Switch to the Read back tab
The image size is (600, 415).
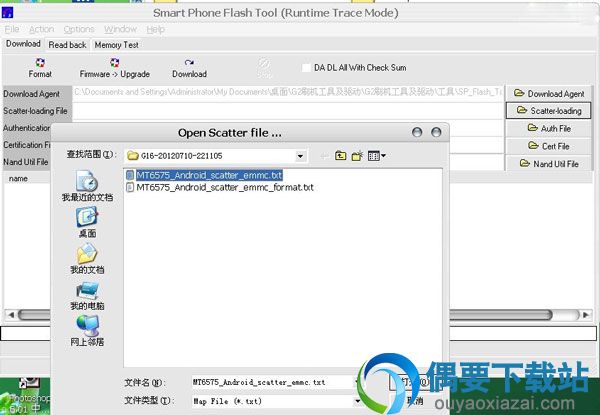pyautogui.click(x=67, y=45)
